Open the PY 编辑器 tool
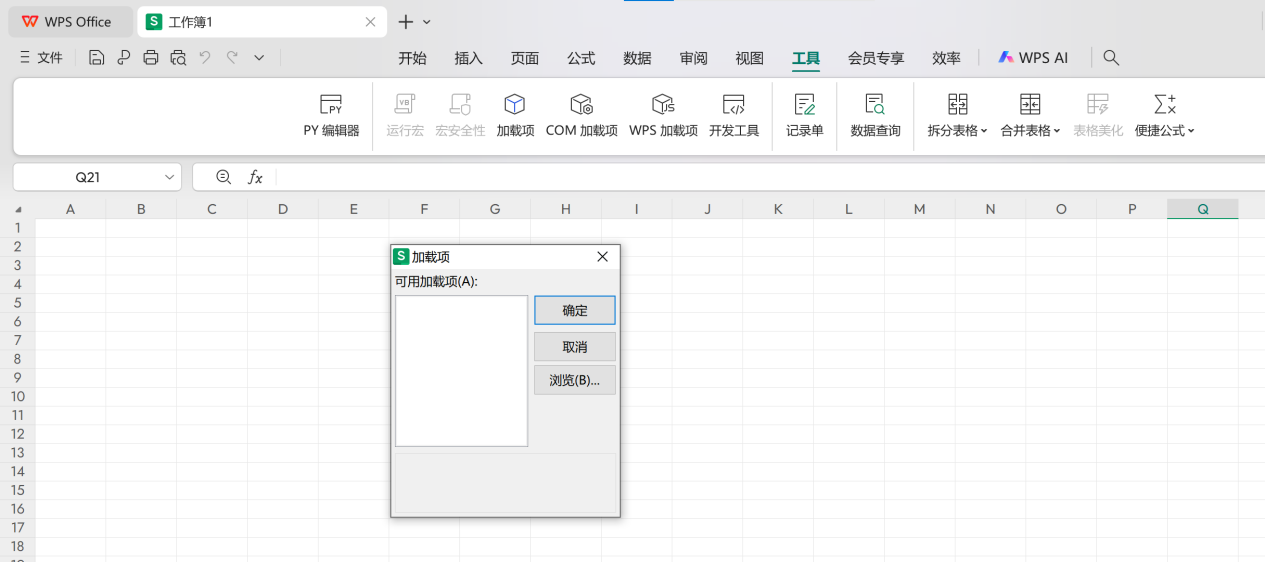 tap(331, 116)
